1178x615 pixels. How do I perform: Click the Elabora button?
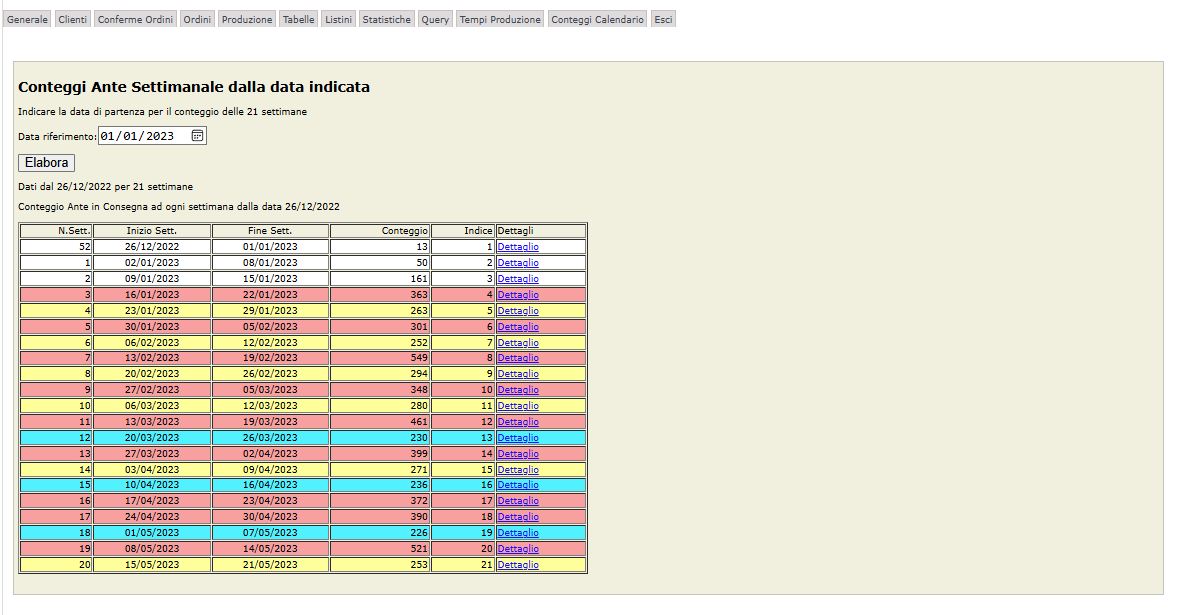click(47, 163)
